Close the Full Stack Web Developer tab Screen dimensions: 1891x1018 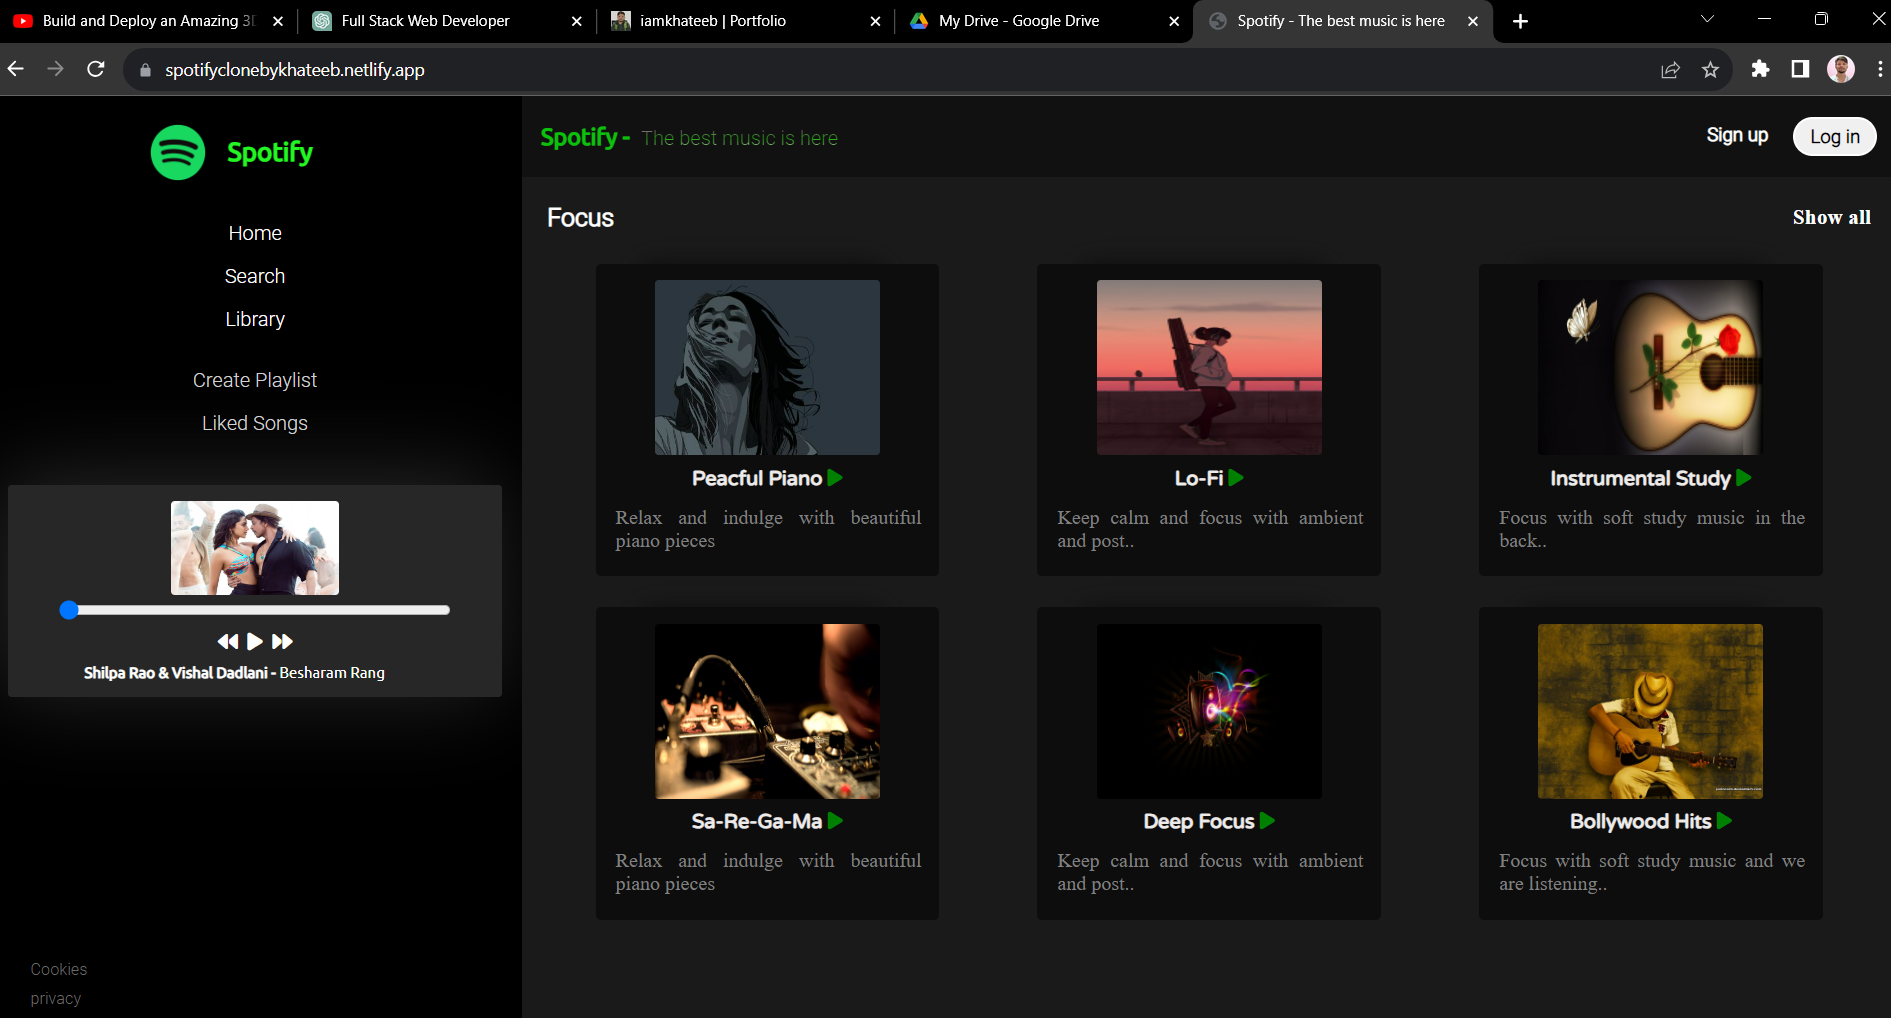click(x=576, y=21)
